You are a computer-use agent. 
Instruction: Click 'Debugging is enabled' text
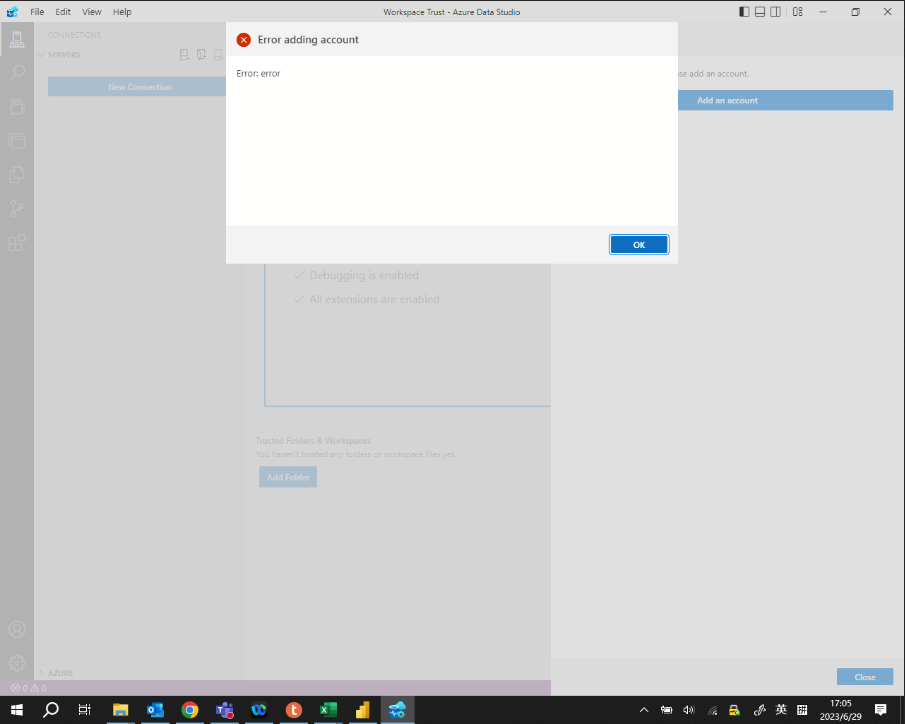click(364, 275)
